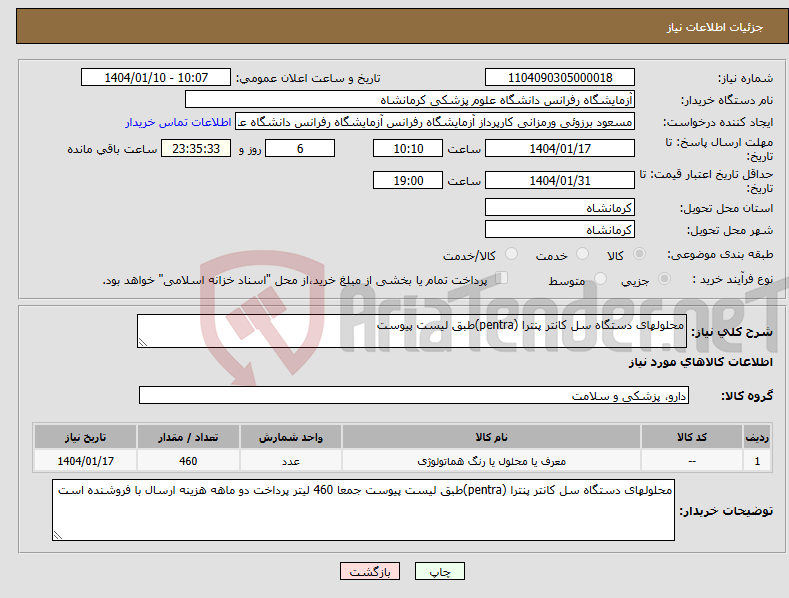Select the متوسط purchase type radio
This screenshot has width=789, height=598.
click(600, 278)
